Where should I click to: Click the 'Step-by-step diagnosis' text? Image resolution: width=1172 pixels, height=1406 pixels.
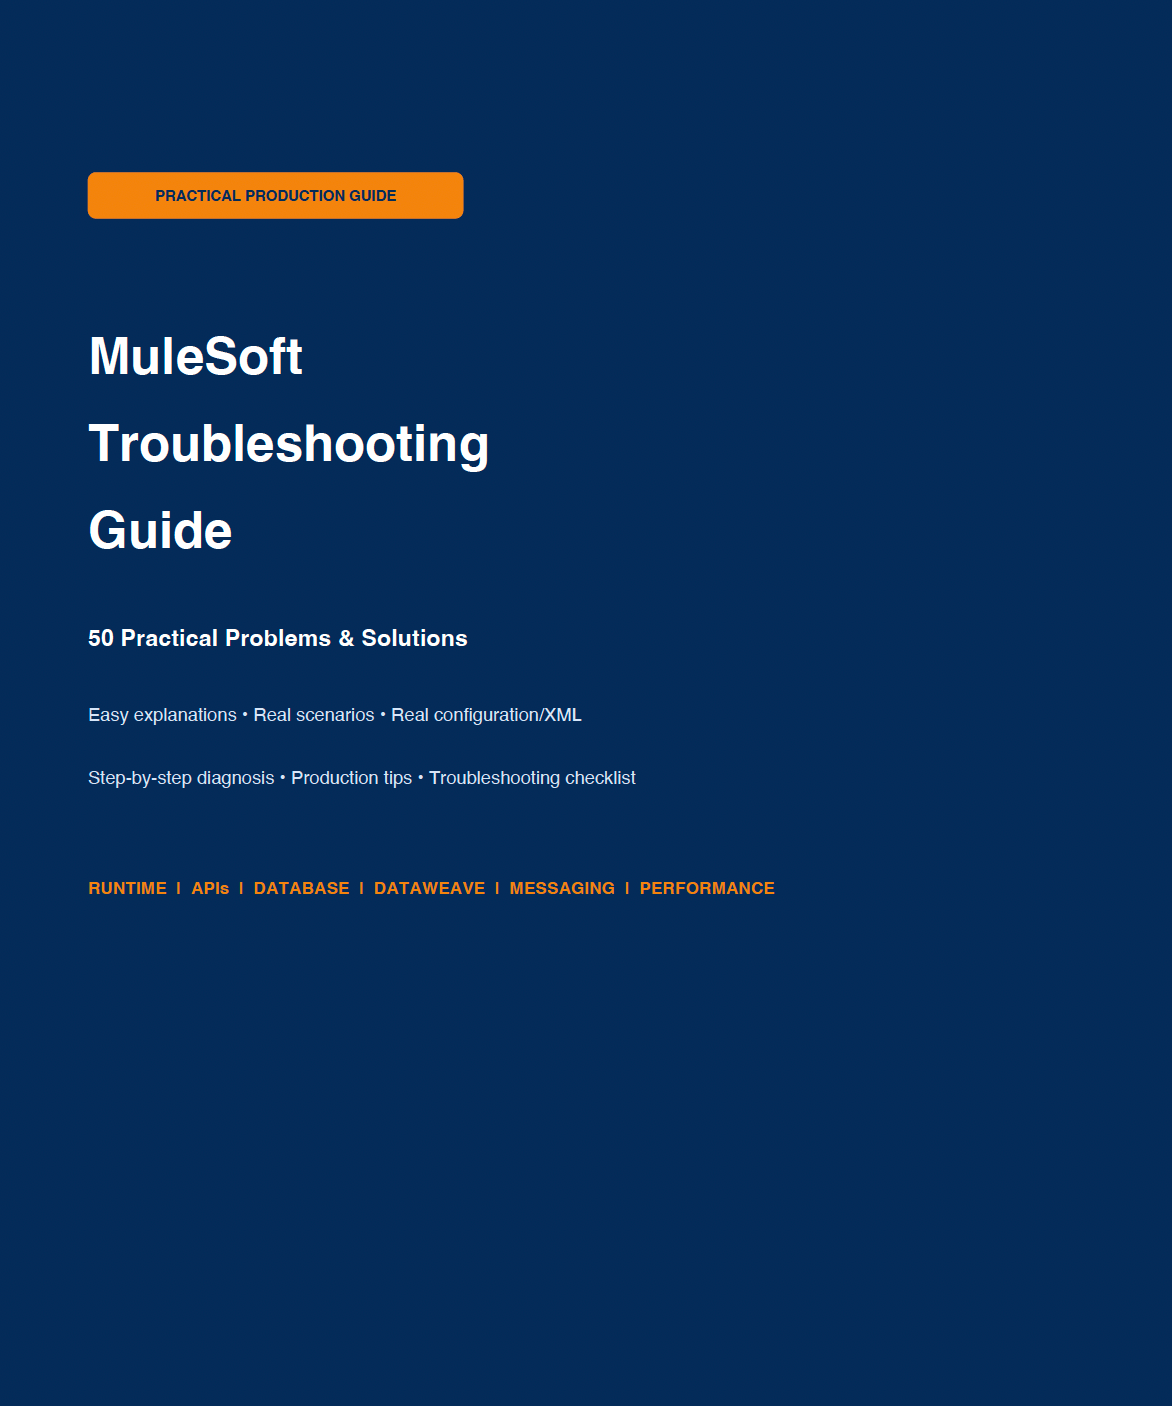click(x=181, y=778)
